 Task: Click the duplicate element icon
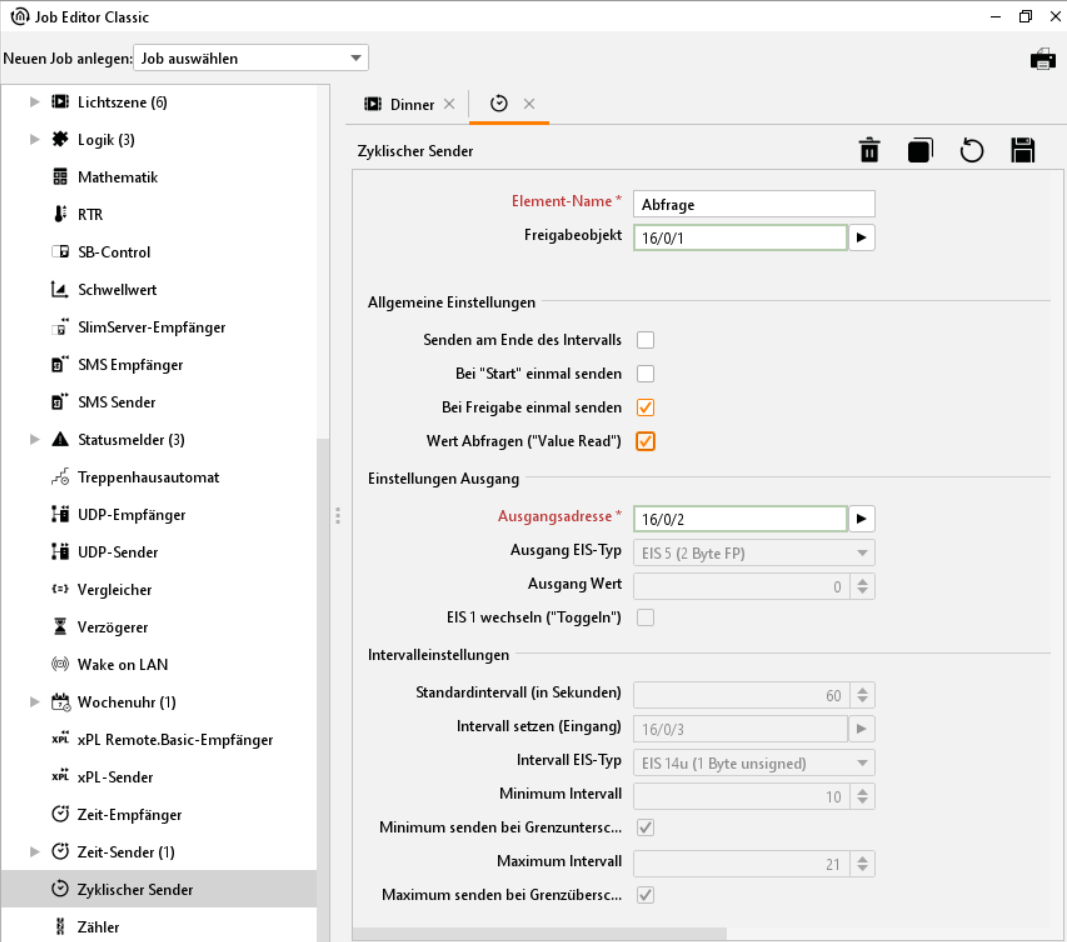pyautogui.click(x=920, y=151)
